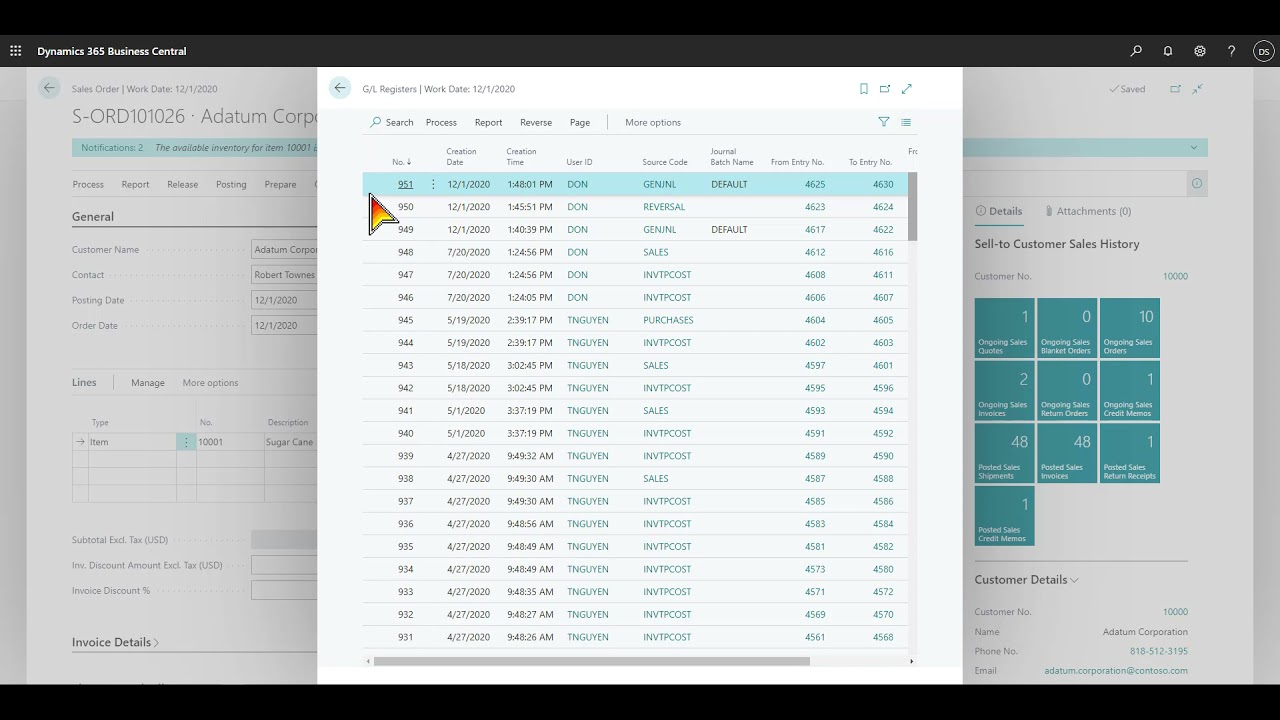
Task: Open source code REVERSAL for register 950
Action: [x=664, y=207]
